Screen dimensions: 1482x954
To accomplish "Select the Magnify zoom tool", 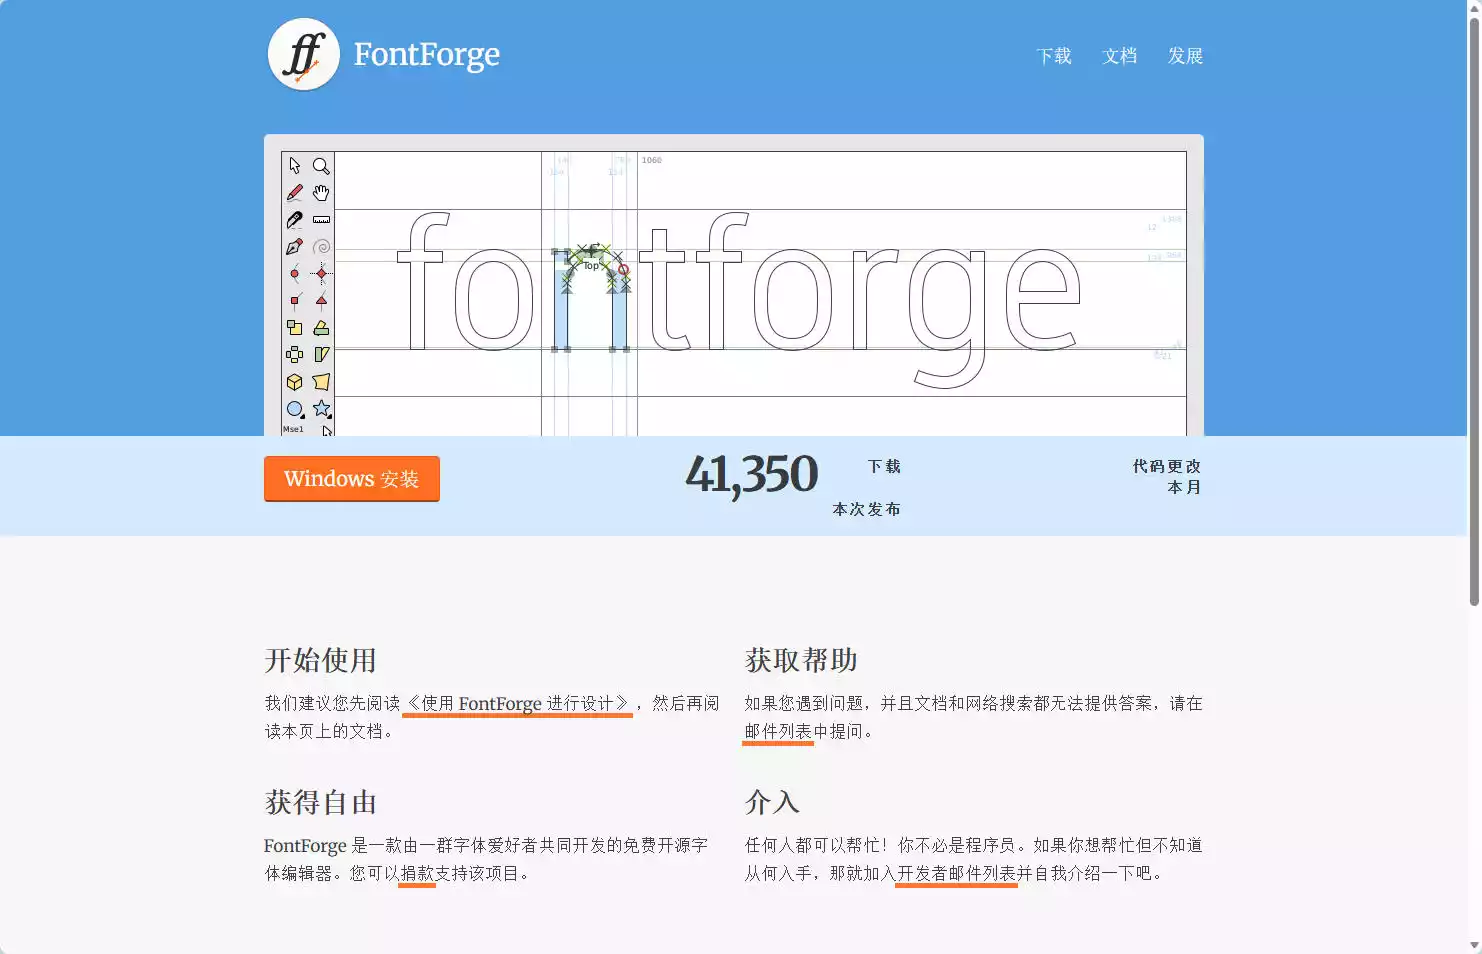I will tap(321, 165).
